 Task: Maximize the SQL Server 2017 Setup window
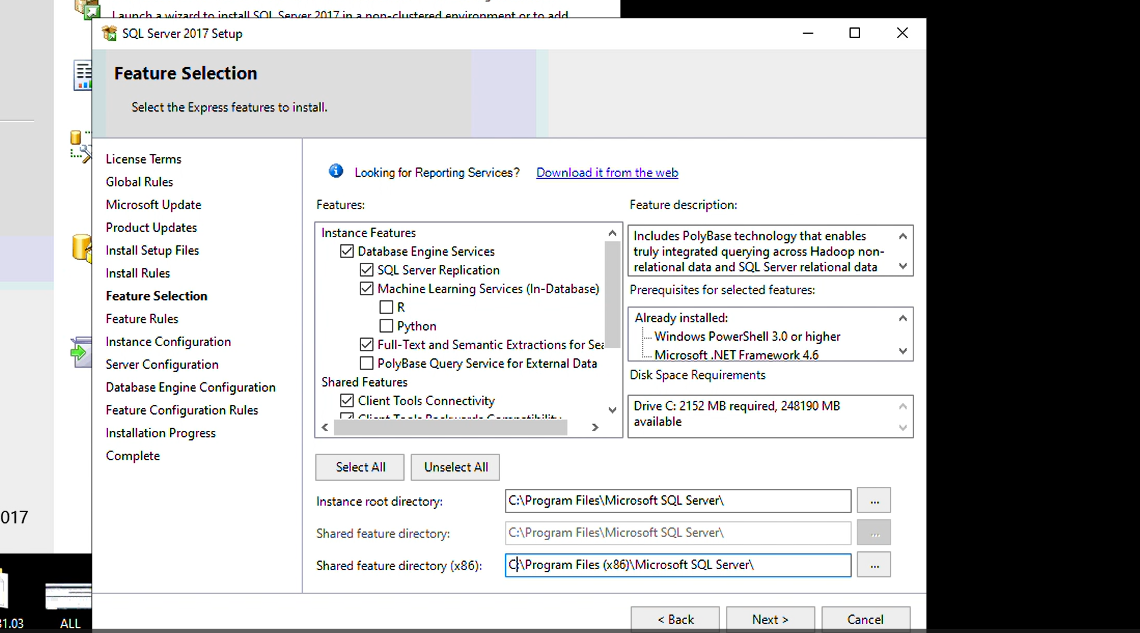click(x=855, y=33)
